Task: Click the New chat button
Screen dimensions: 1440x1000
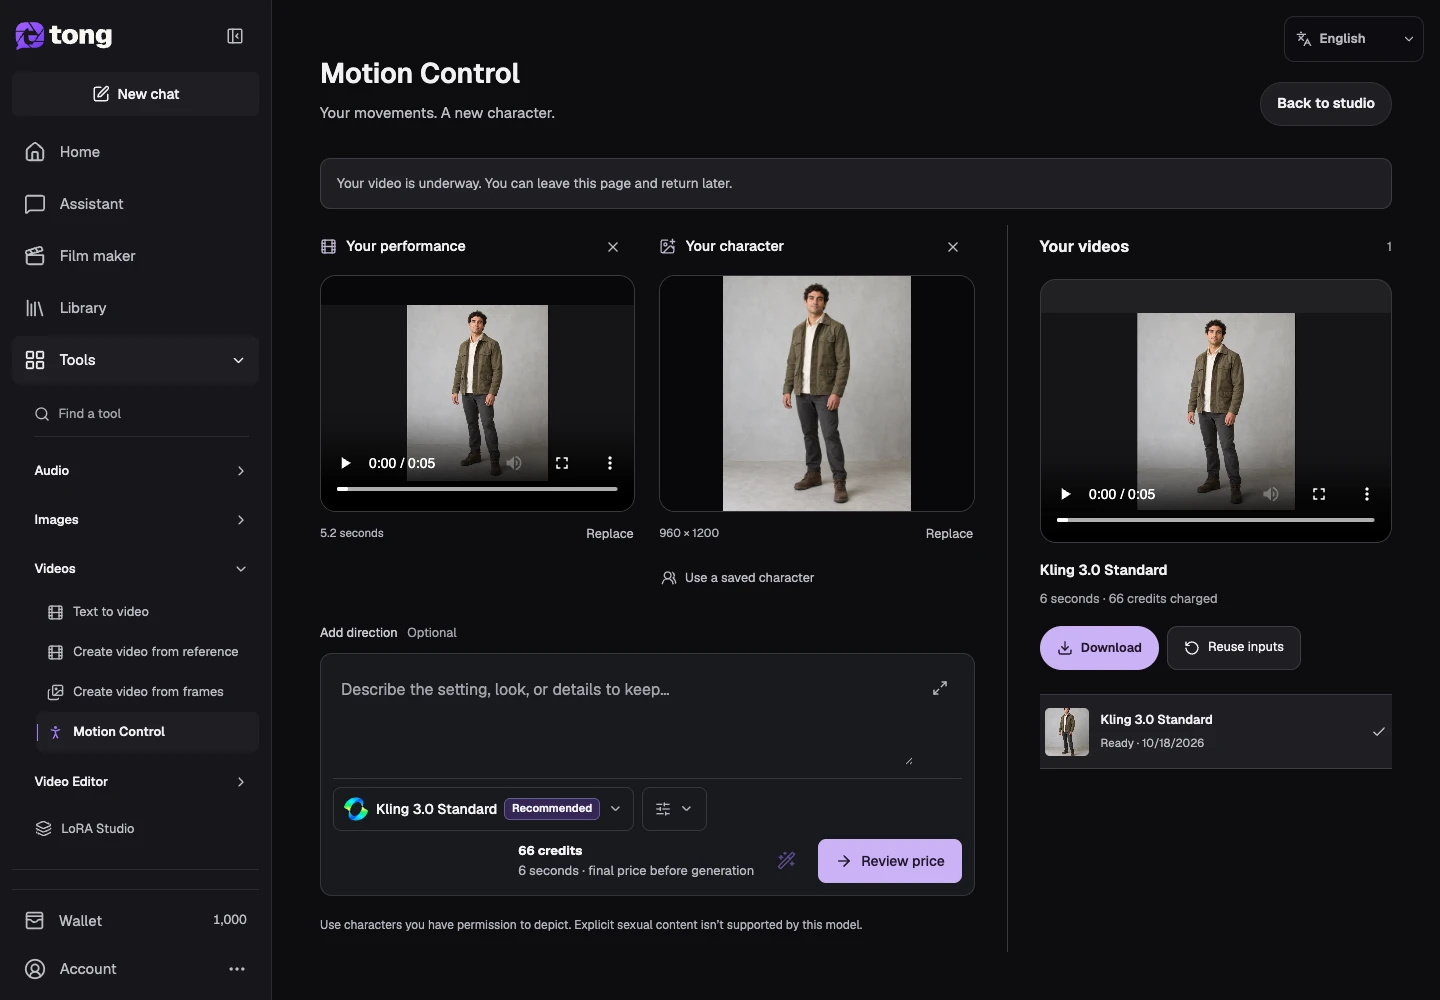Action: (x=135, y=94)
